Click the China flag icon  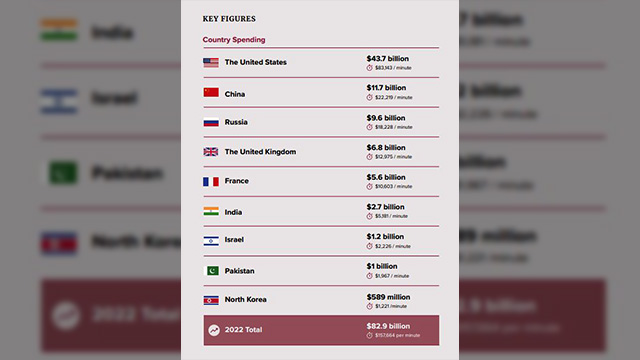(211, 92)
